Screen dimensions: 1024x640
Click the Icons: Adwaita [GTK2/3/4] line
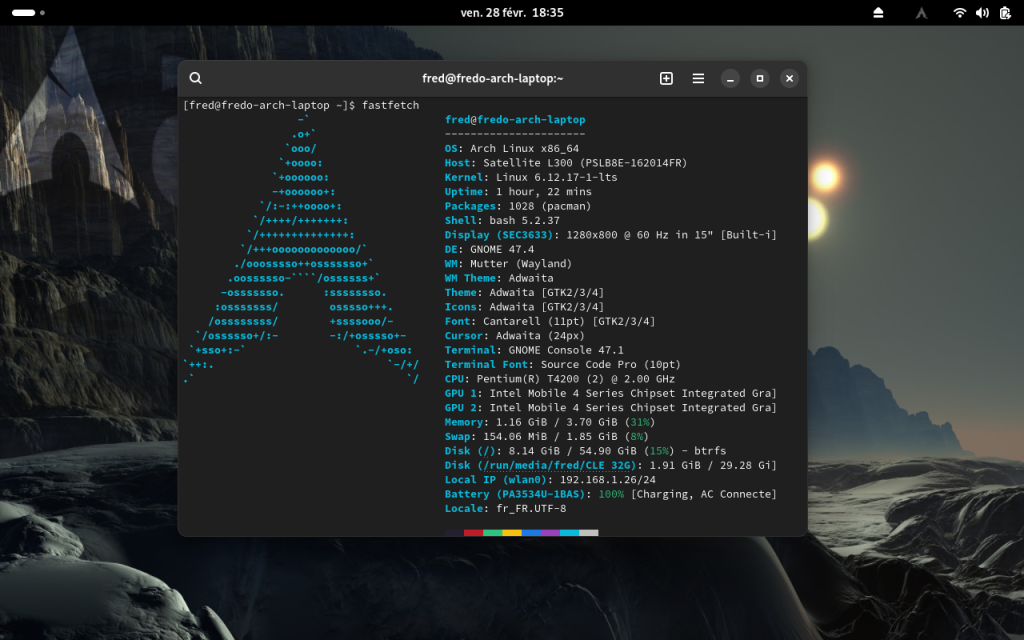click(x=524, y=306)
